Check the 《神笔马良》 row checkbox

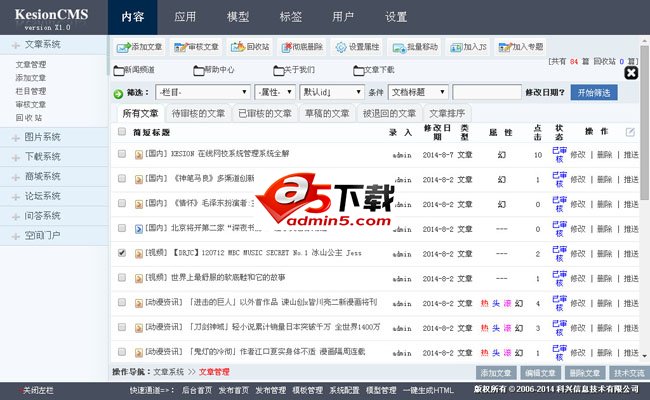(121, 179)
